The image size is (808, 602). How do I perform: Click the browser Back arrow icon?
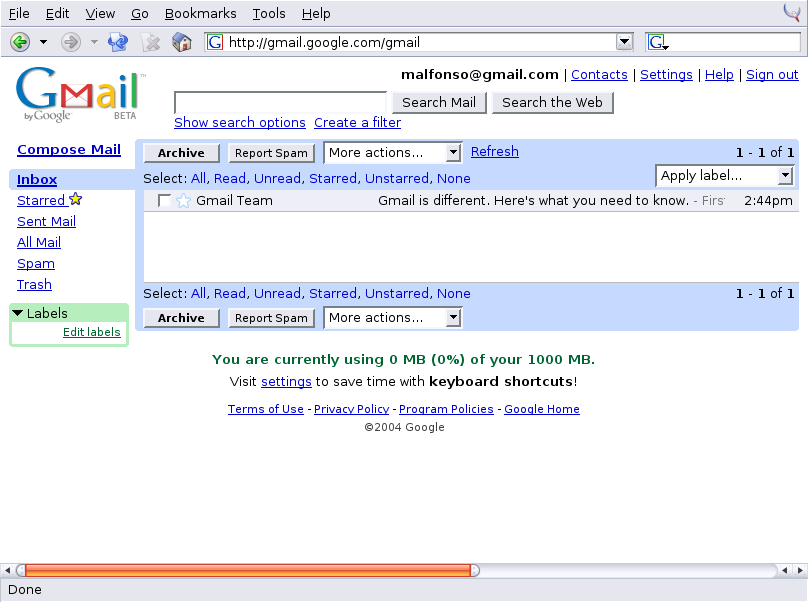tap(20, 42)
